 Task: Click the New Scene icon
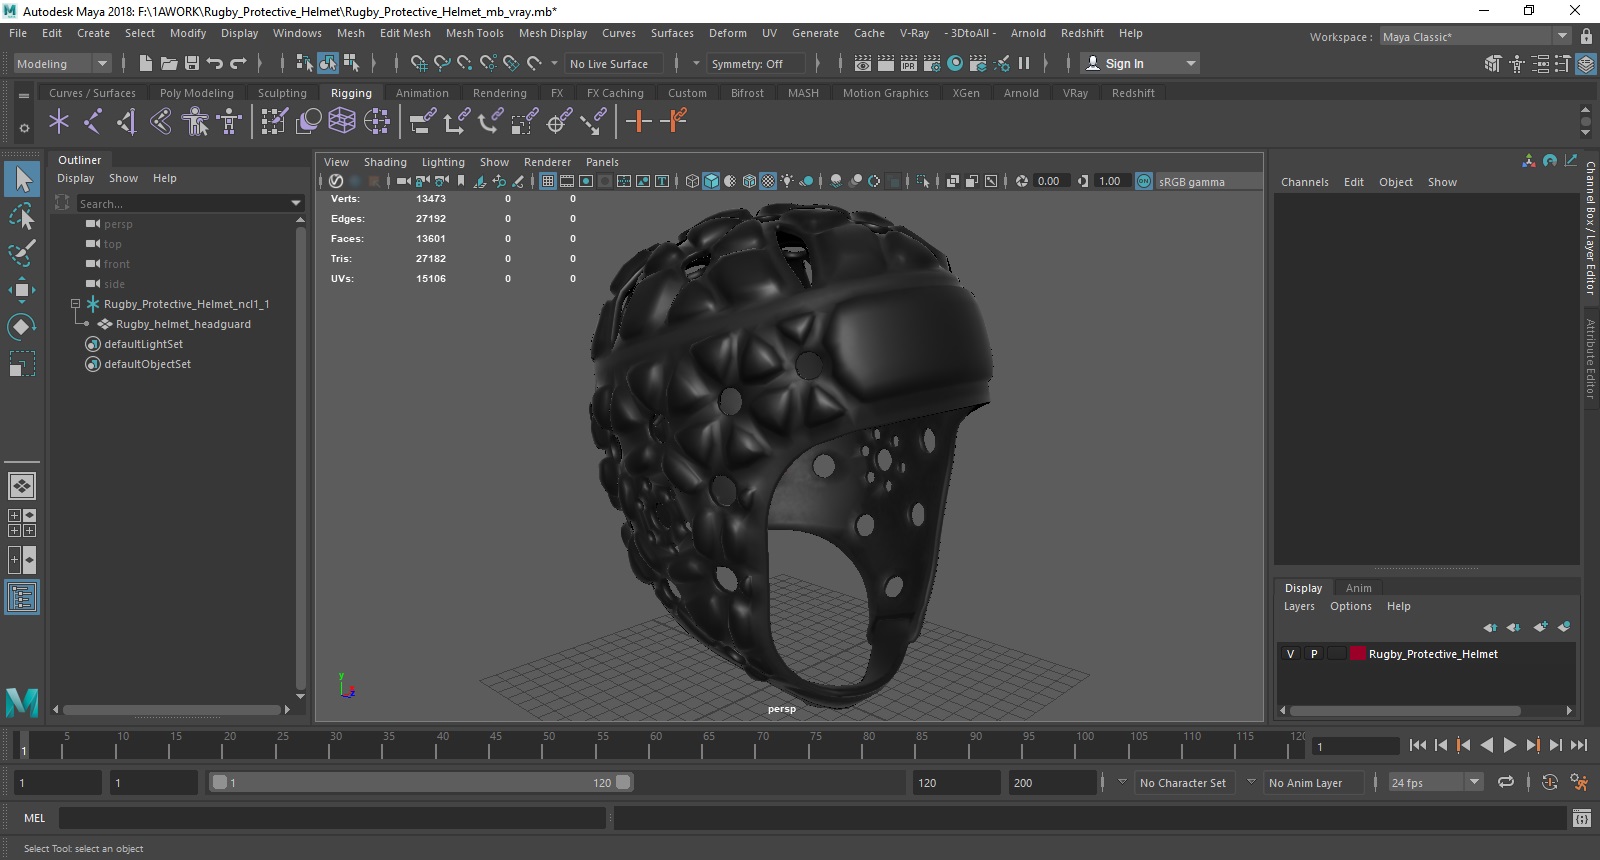point(146,63)
